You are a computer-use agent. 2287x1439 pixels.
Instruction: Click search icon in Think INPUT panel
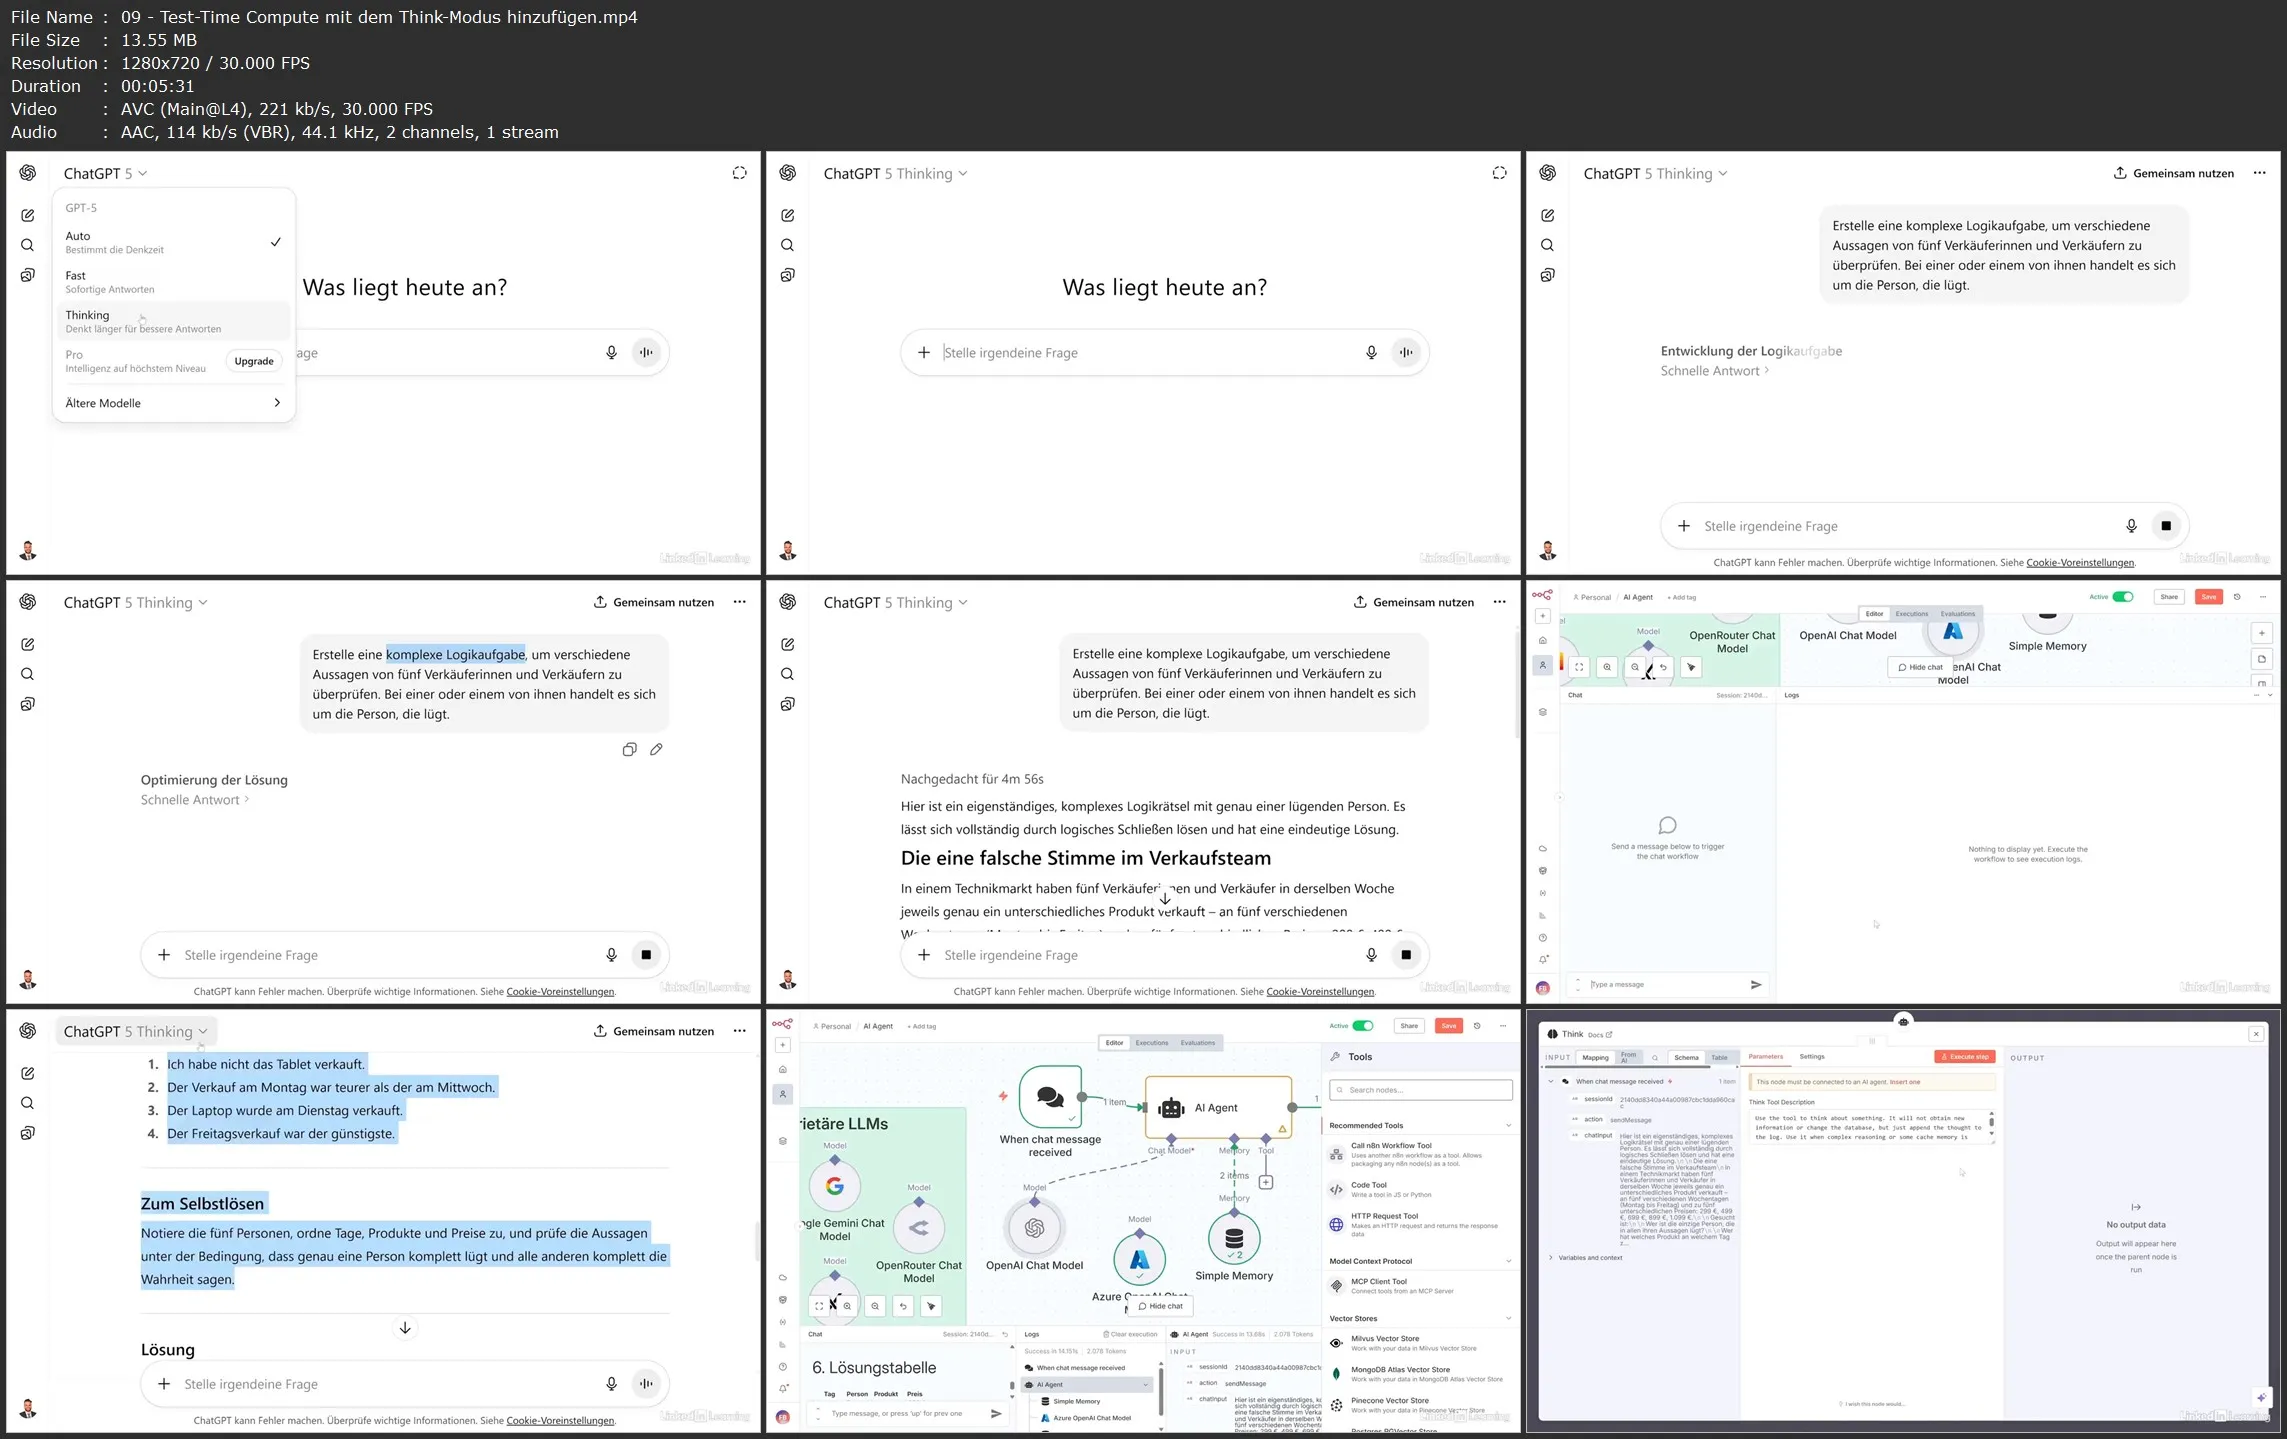point(1655,1058)
